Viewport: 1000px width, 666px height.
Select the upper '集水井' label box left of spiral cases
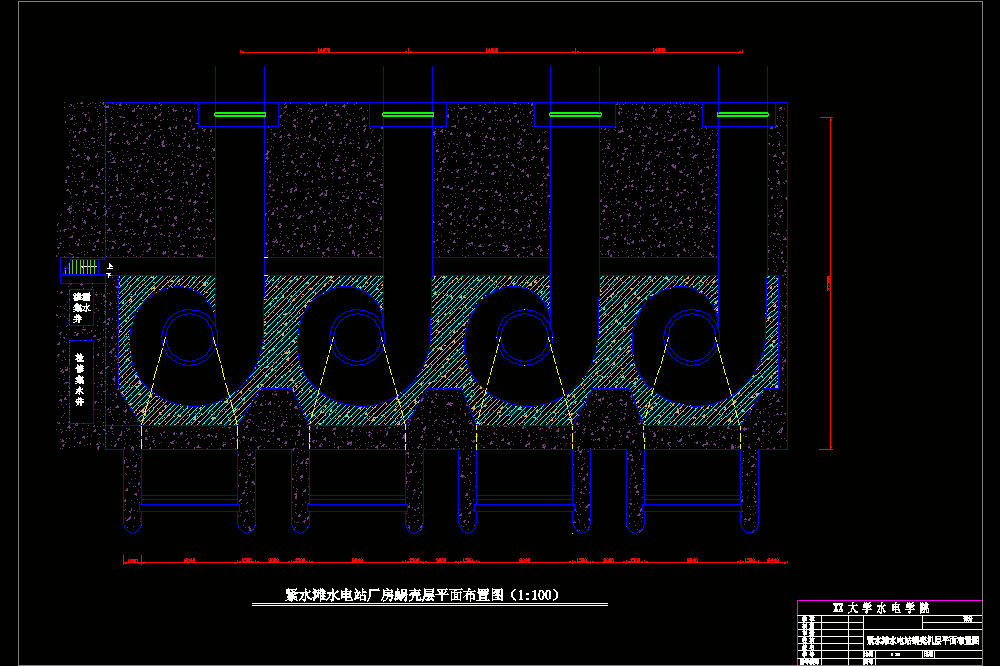tap(82, 307)
